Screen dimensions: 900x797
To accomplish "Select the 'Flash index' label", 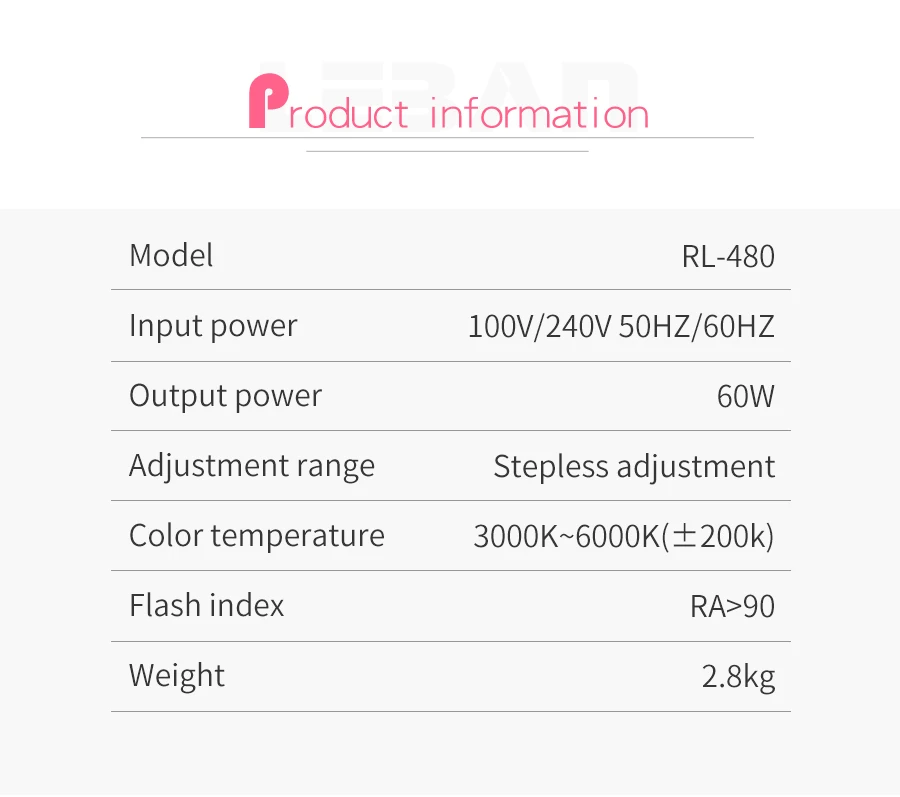I will (x=207, y=606).
